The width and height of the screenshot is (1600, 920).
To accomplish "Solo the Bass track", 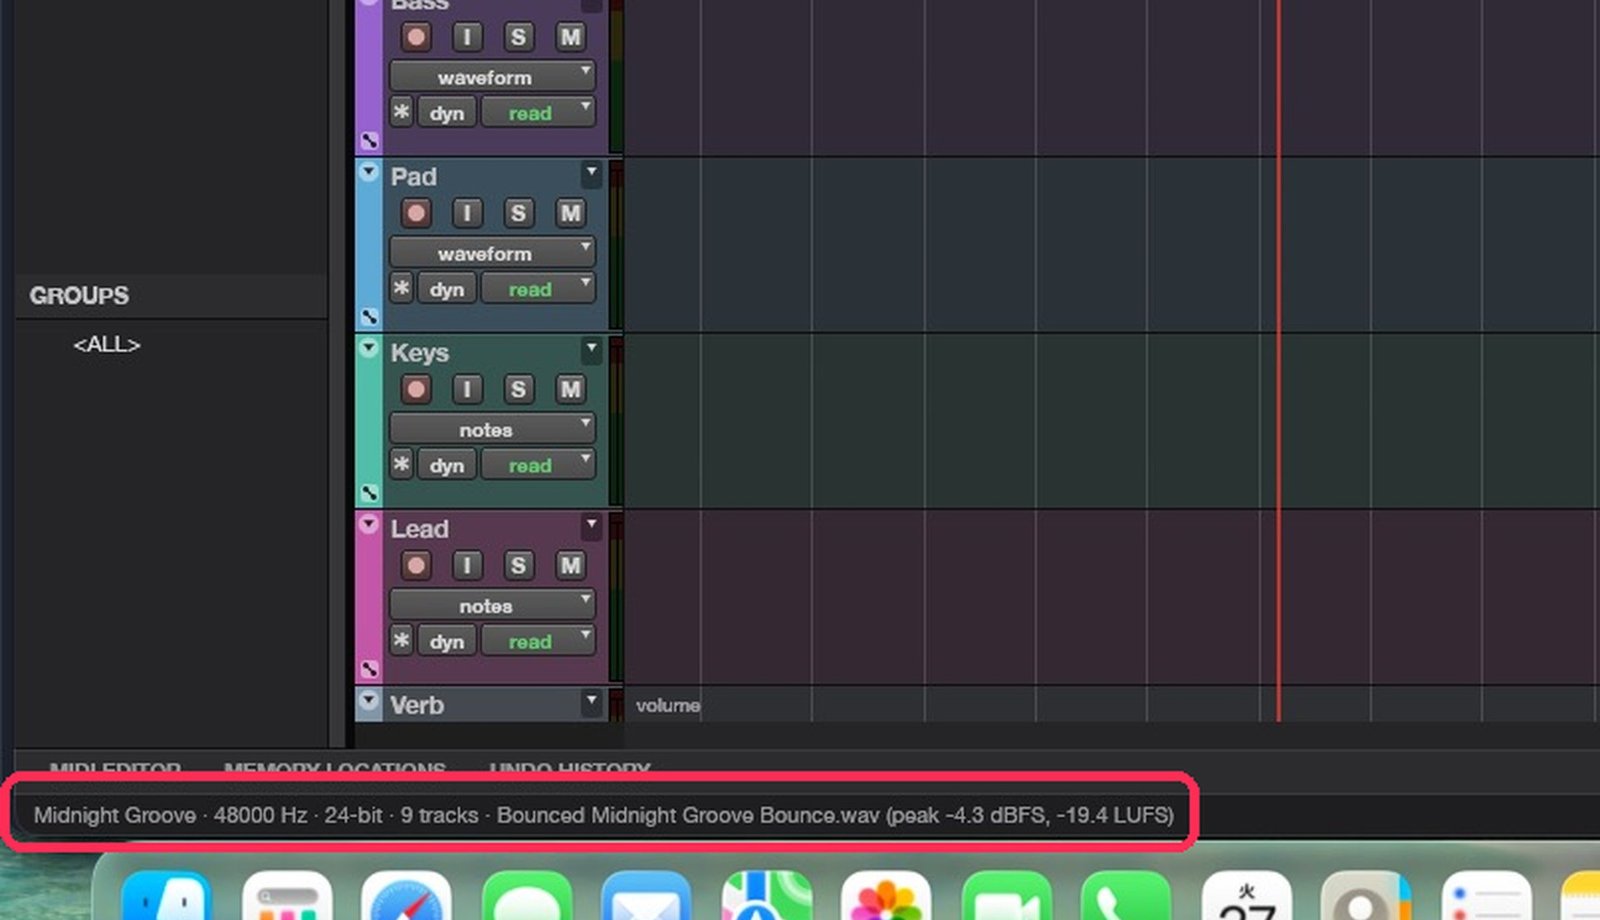I will click(518, 37).
